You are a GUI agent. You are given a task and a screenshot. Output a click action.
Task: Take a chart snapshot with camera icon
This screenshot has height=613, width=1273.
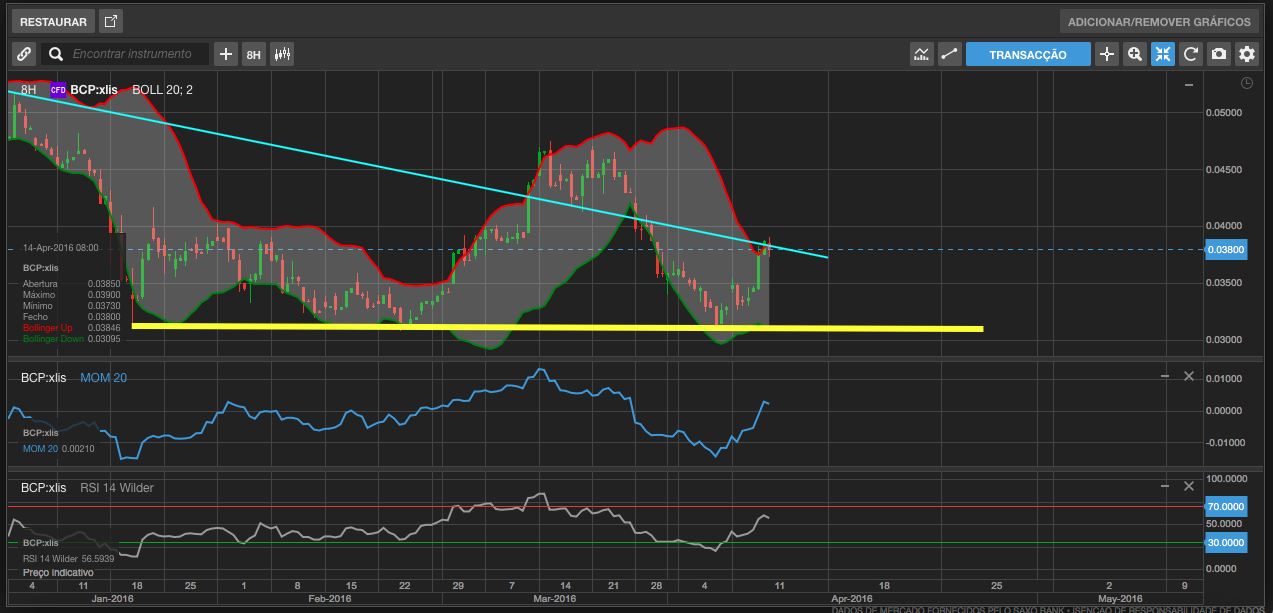pyautogui.click(x=1218, y=54)
